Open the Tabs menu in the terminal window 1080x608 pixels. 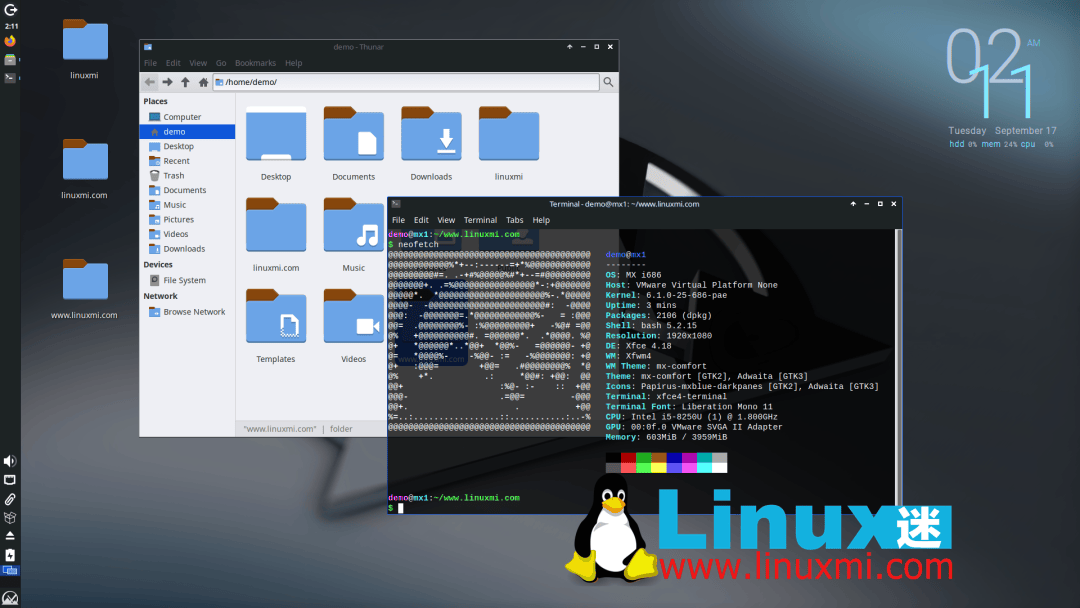pyautogui.click(x=514, y=220)
